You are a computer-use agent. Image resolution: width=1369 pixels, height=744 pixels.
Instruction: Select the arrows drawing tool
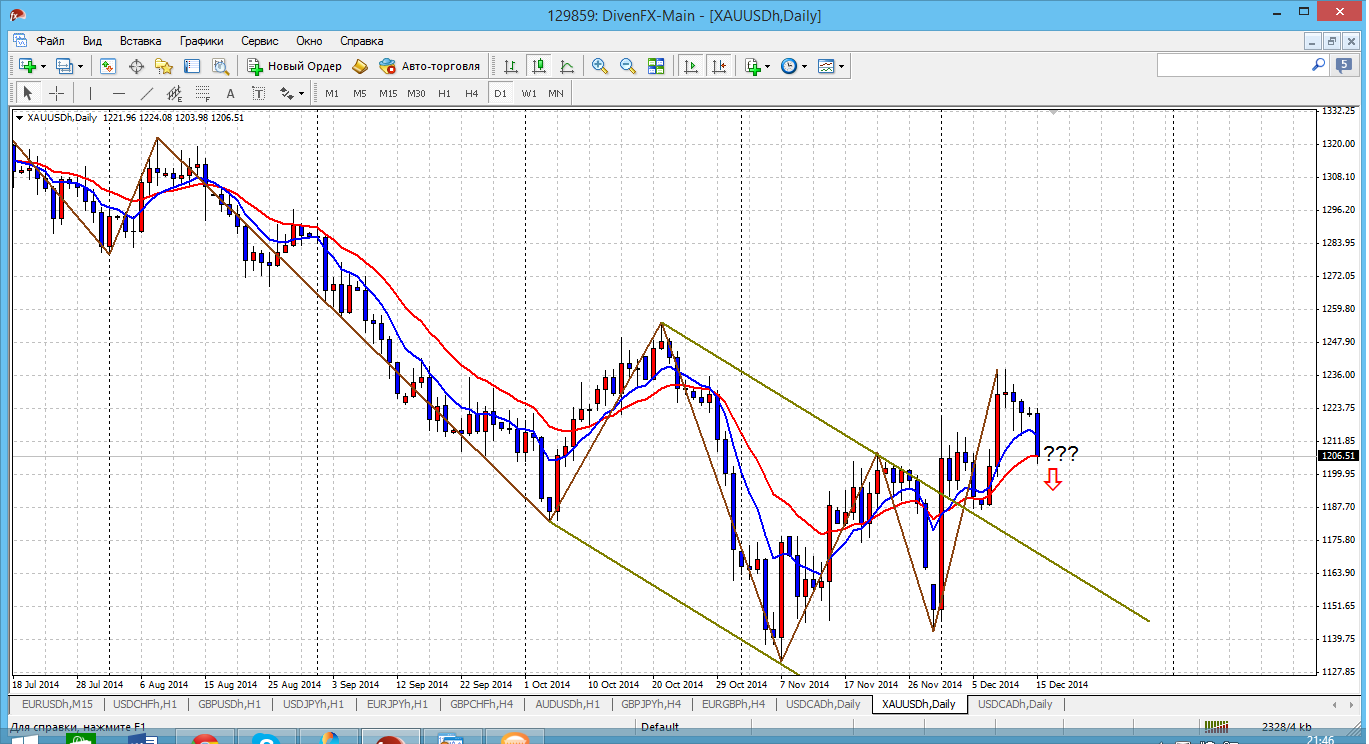pos(286,93)
